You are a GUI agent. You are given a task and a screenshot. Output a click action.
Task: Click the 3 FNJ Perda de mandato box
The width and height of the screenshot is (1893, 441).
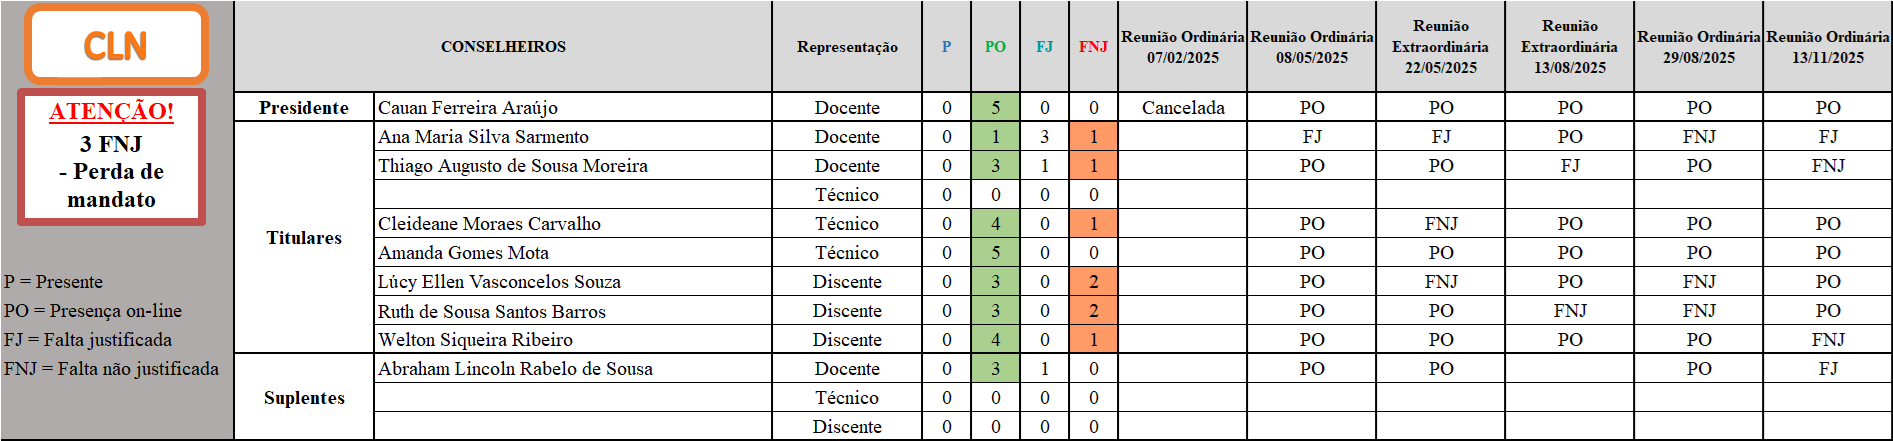(111, 172)
